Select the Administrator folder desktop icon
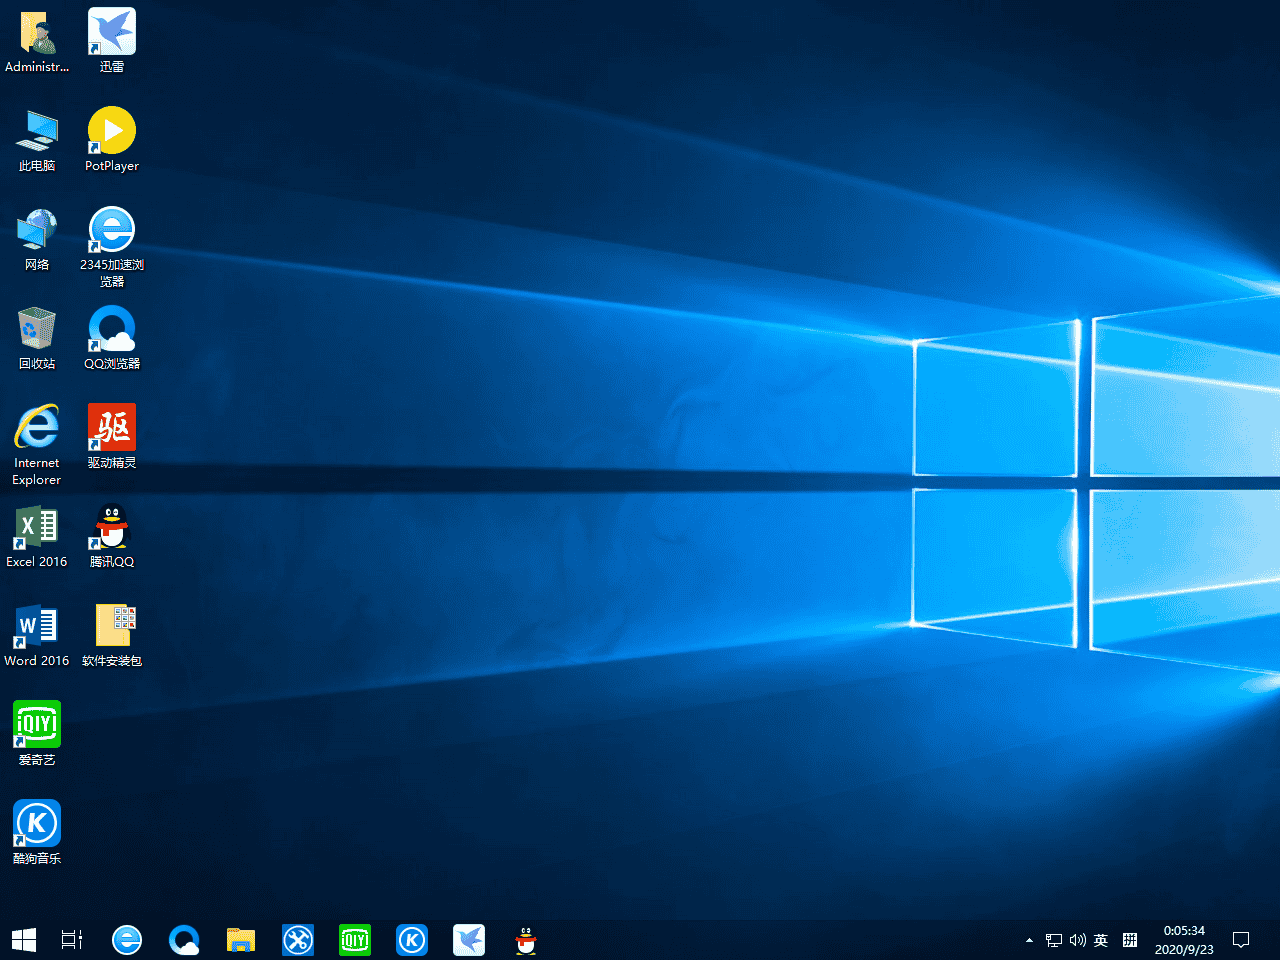The height and width of the screenshot is (960, 1280). tap(37, 41)
